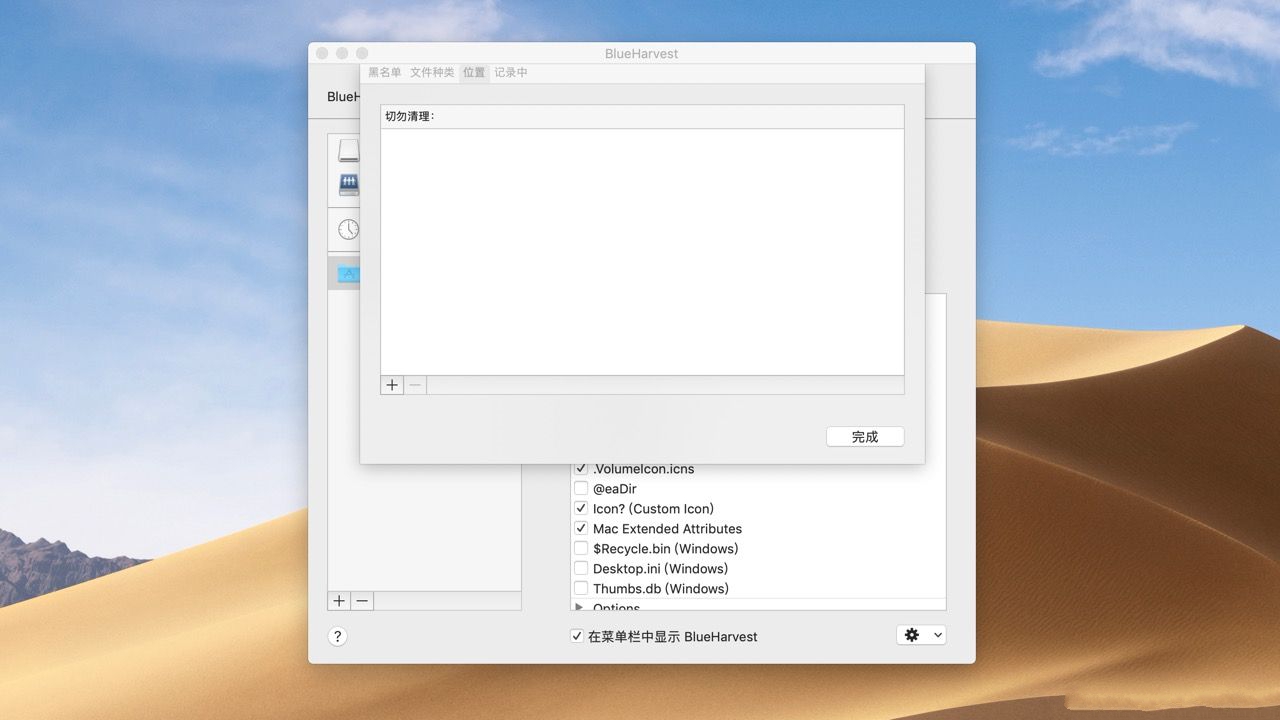Select the network volume icon in sidebar
1280x720 pixels.
349,184
